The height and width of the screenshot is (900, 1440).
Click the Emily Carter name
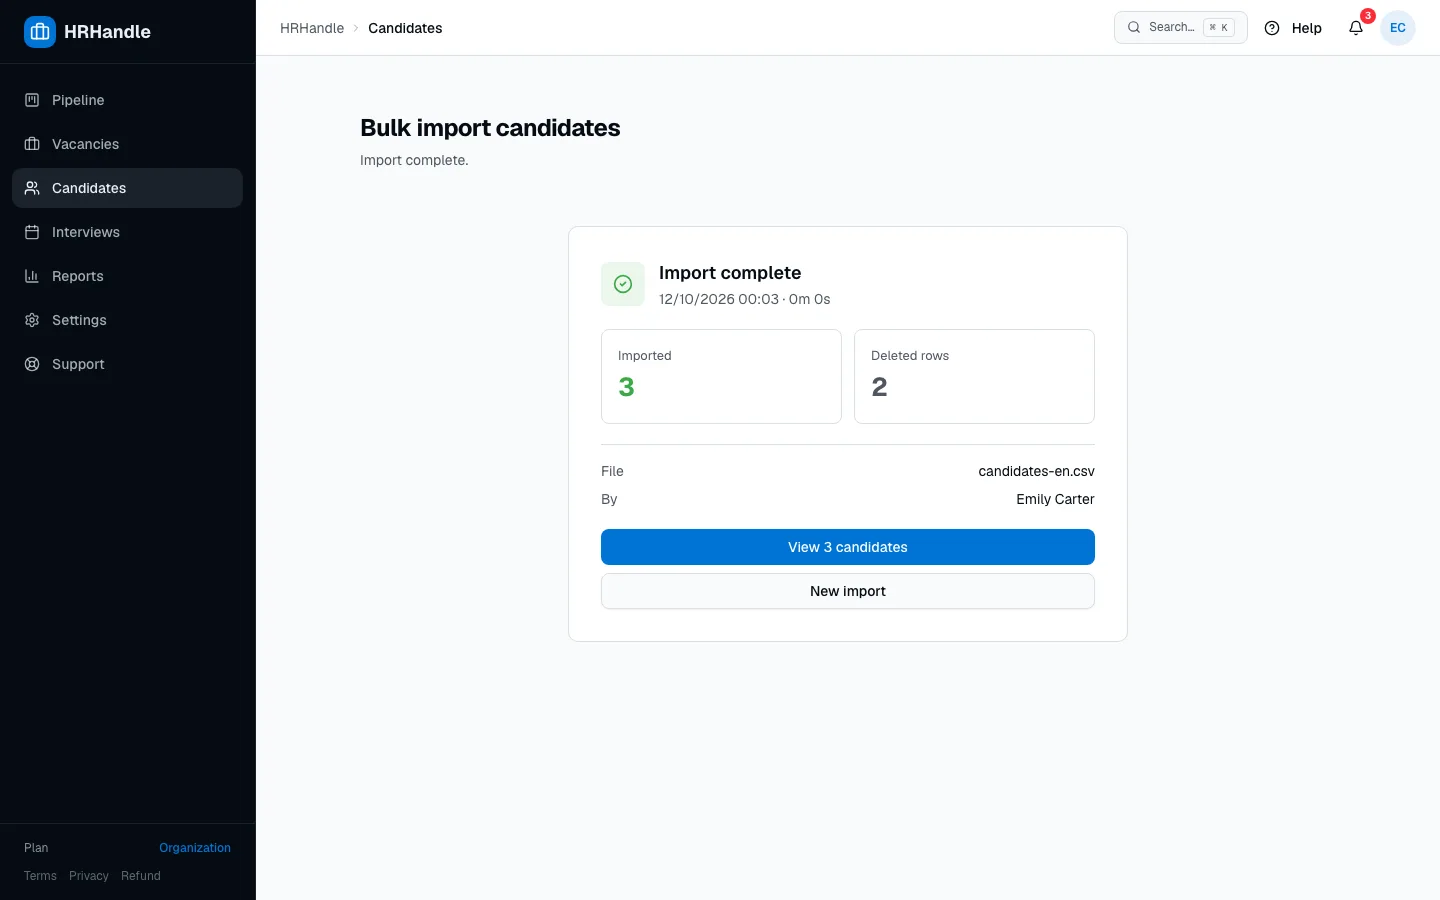coord(1055,499)
